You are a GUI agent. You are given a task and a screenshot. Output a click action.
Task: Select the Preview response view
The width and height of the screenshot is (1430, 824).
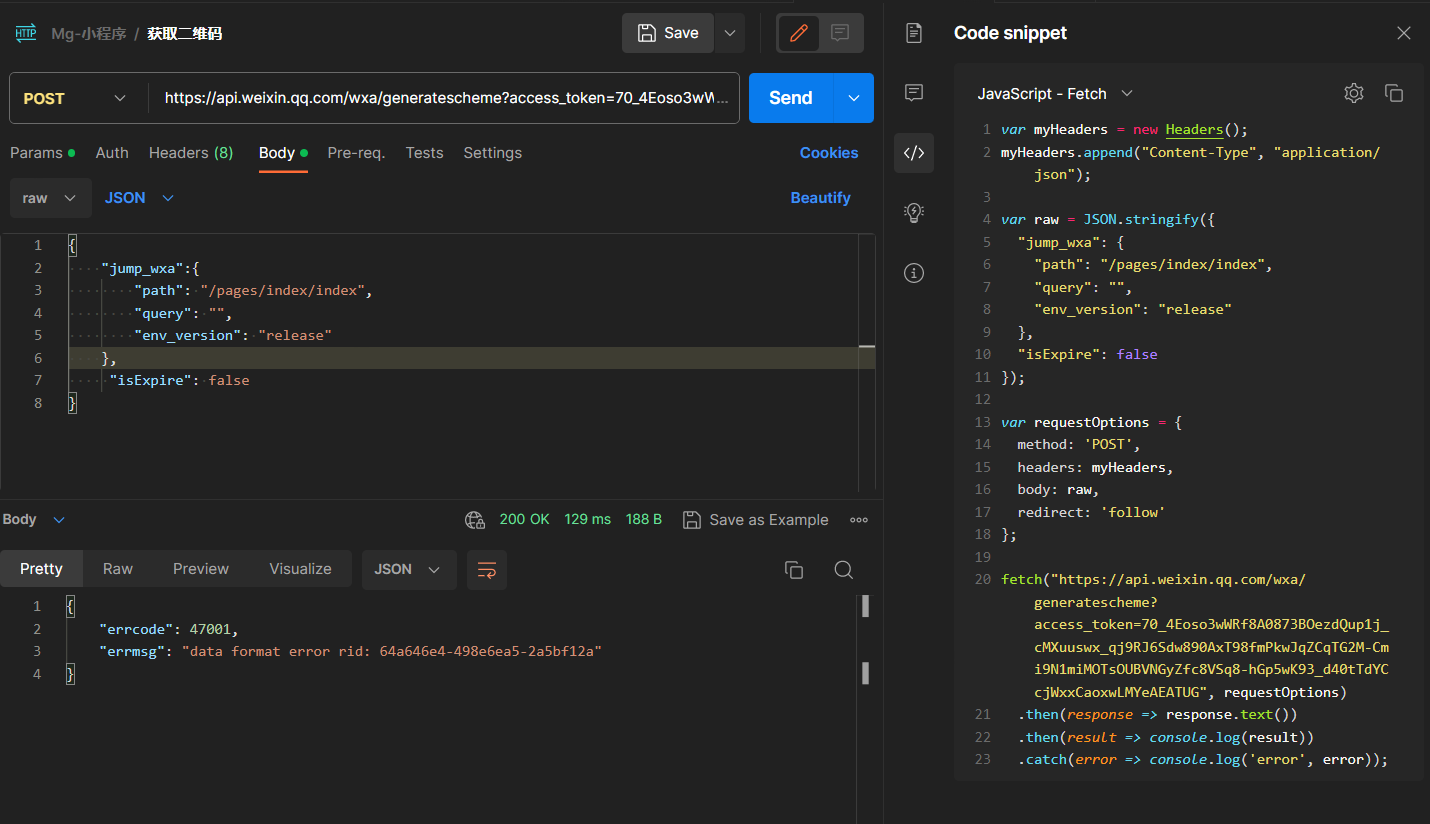(201, 569)
